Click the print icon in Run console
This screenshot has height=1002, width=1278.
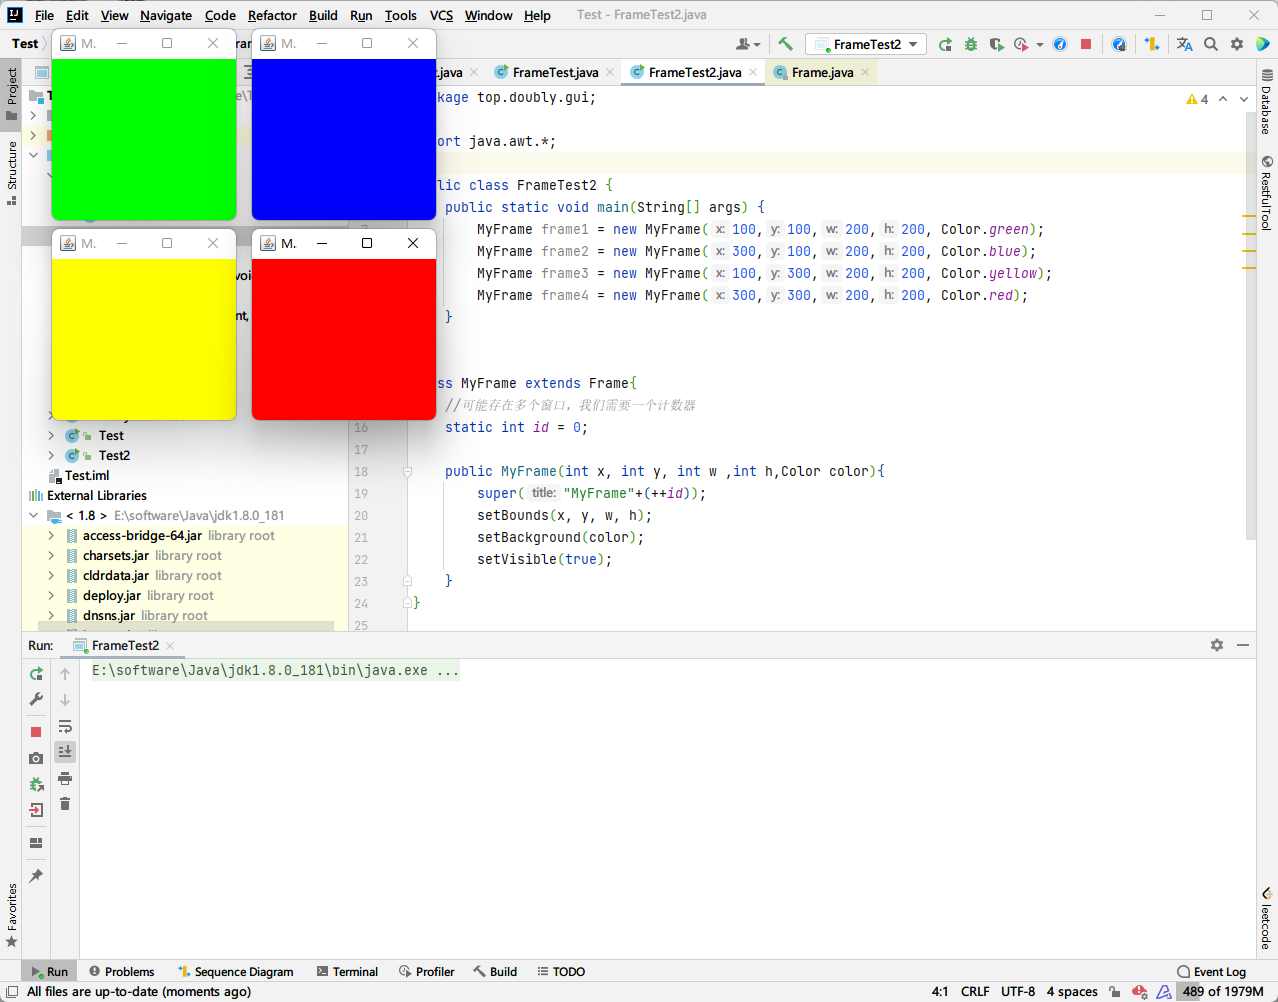(x=65, y=778)
